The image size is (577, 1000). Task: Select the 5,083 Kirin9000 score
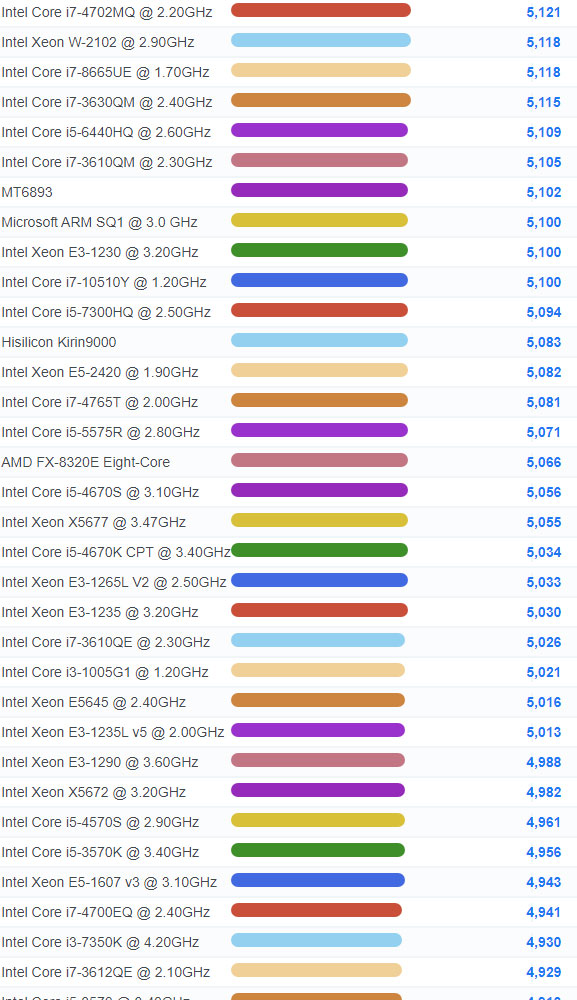coord(544,342)
